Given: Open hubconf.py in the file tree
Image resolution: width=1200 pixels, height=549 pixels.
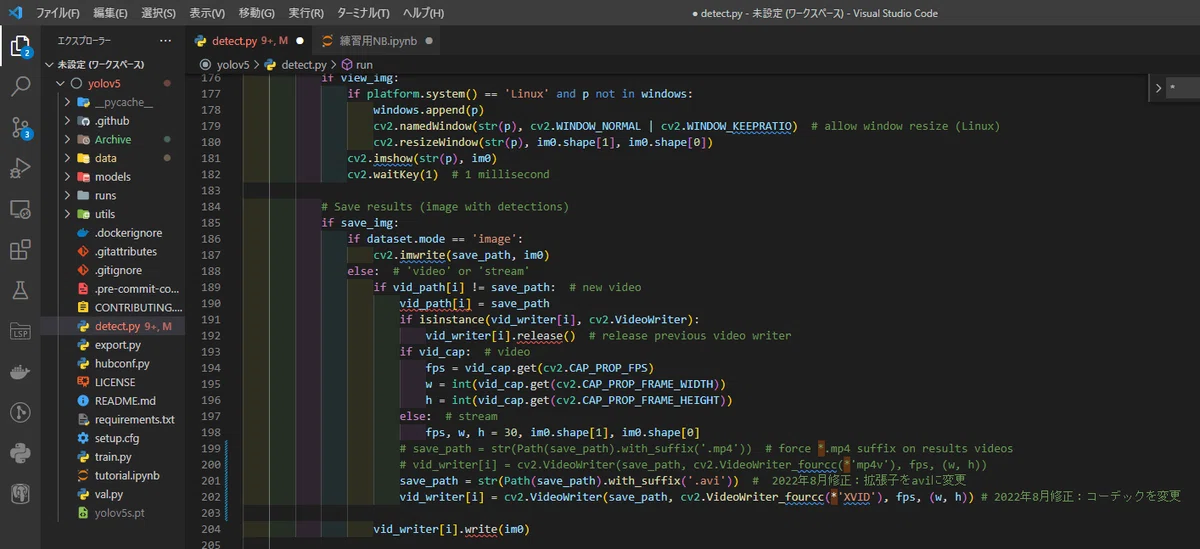Looking at the screenshot, I should pyautogui.click(x=122, y=363).
